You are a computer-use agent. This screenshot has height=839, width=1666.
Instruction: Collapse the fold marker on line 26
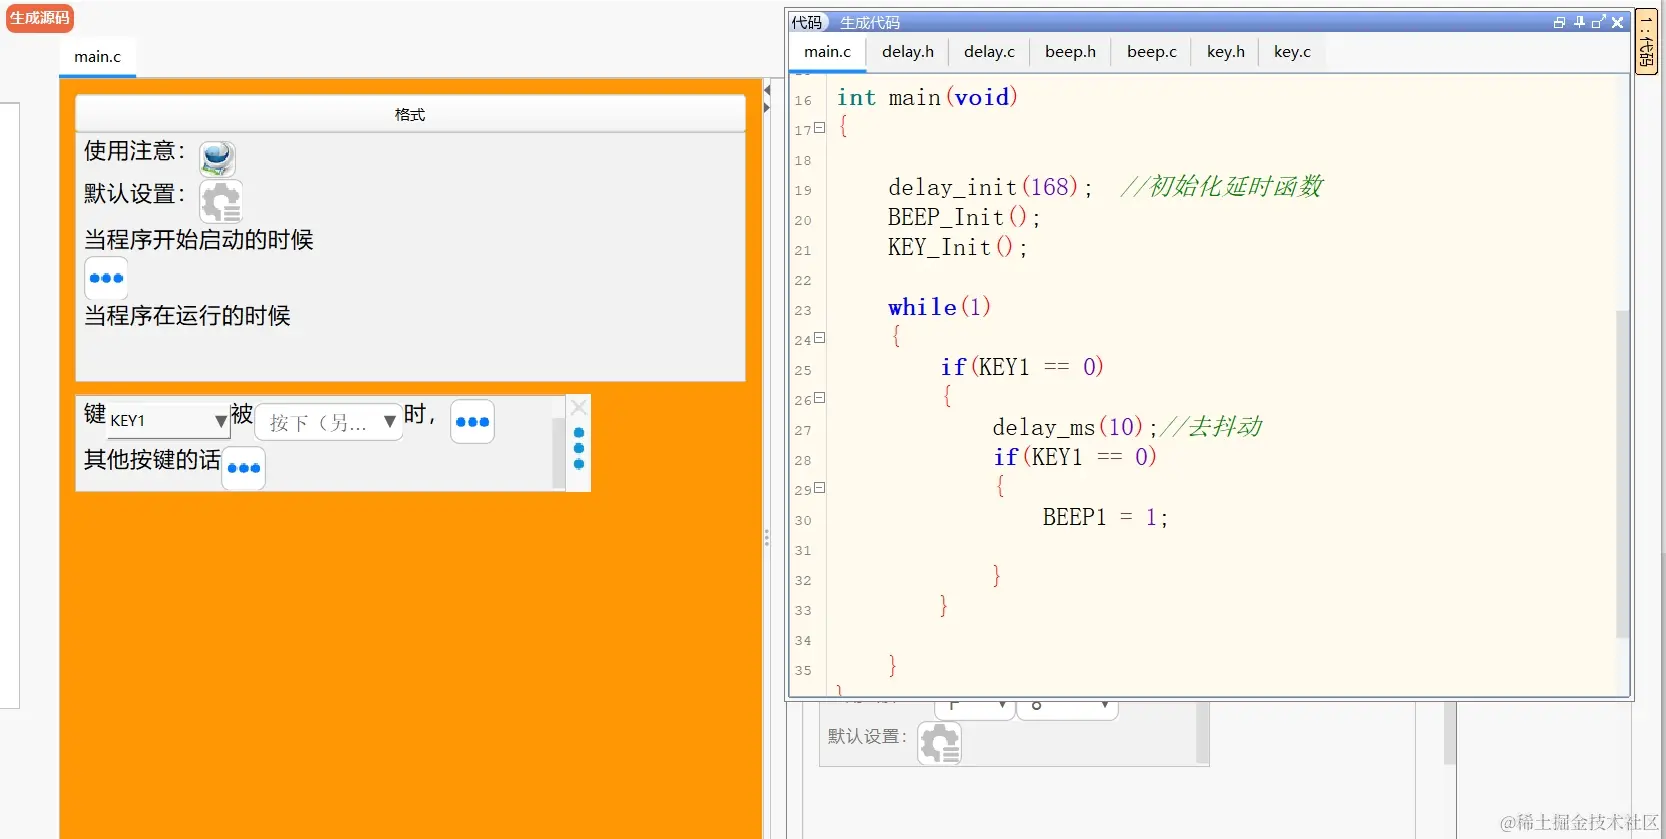[x=819, y=398]
